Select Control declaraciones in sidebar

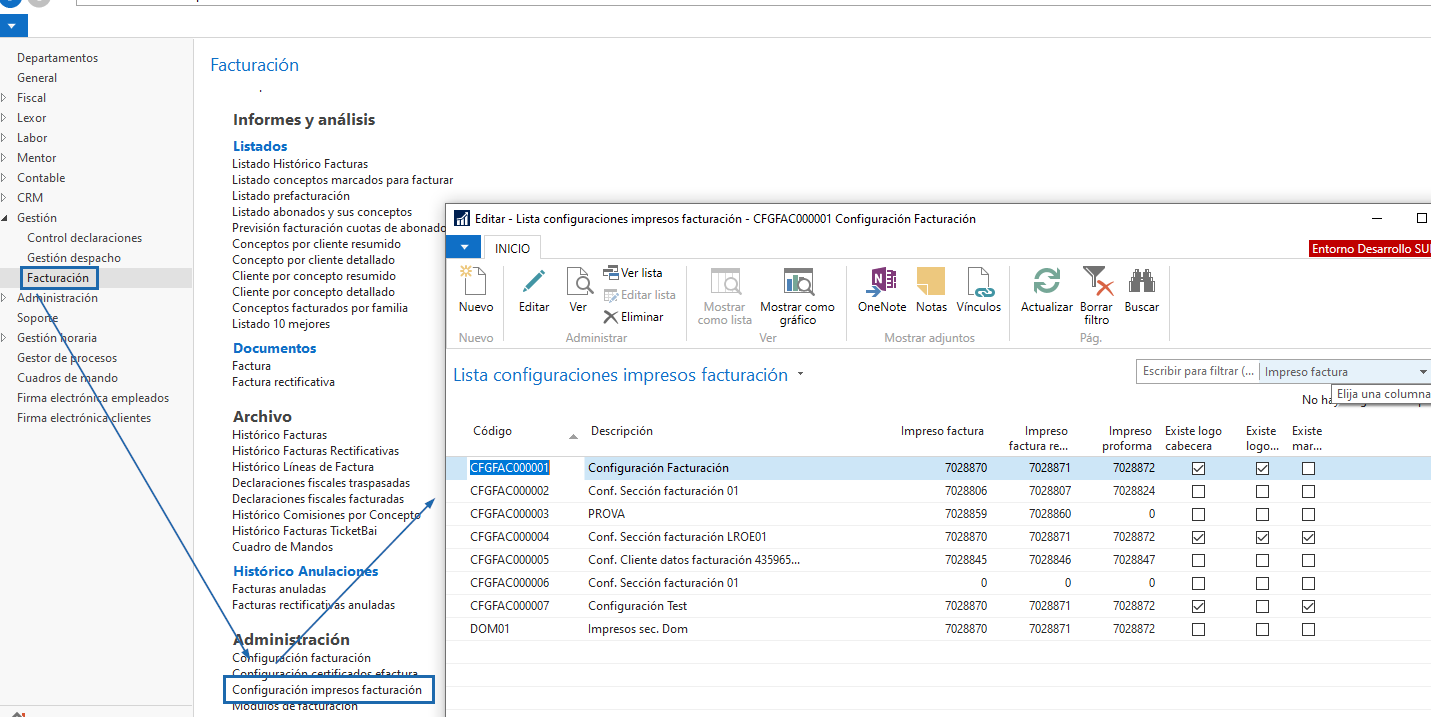tap(84, 238)
